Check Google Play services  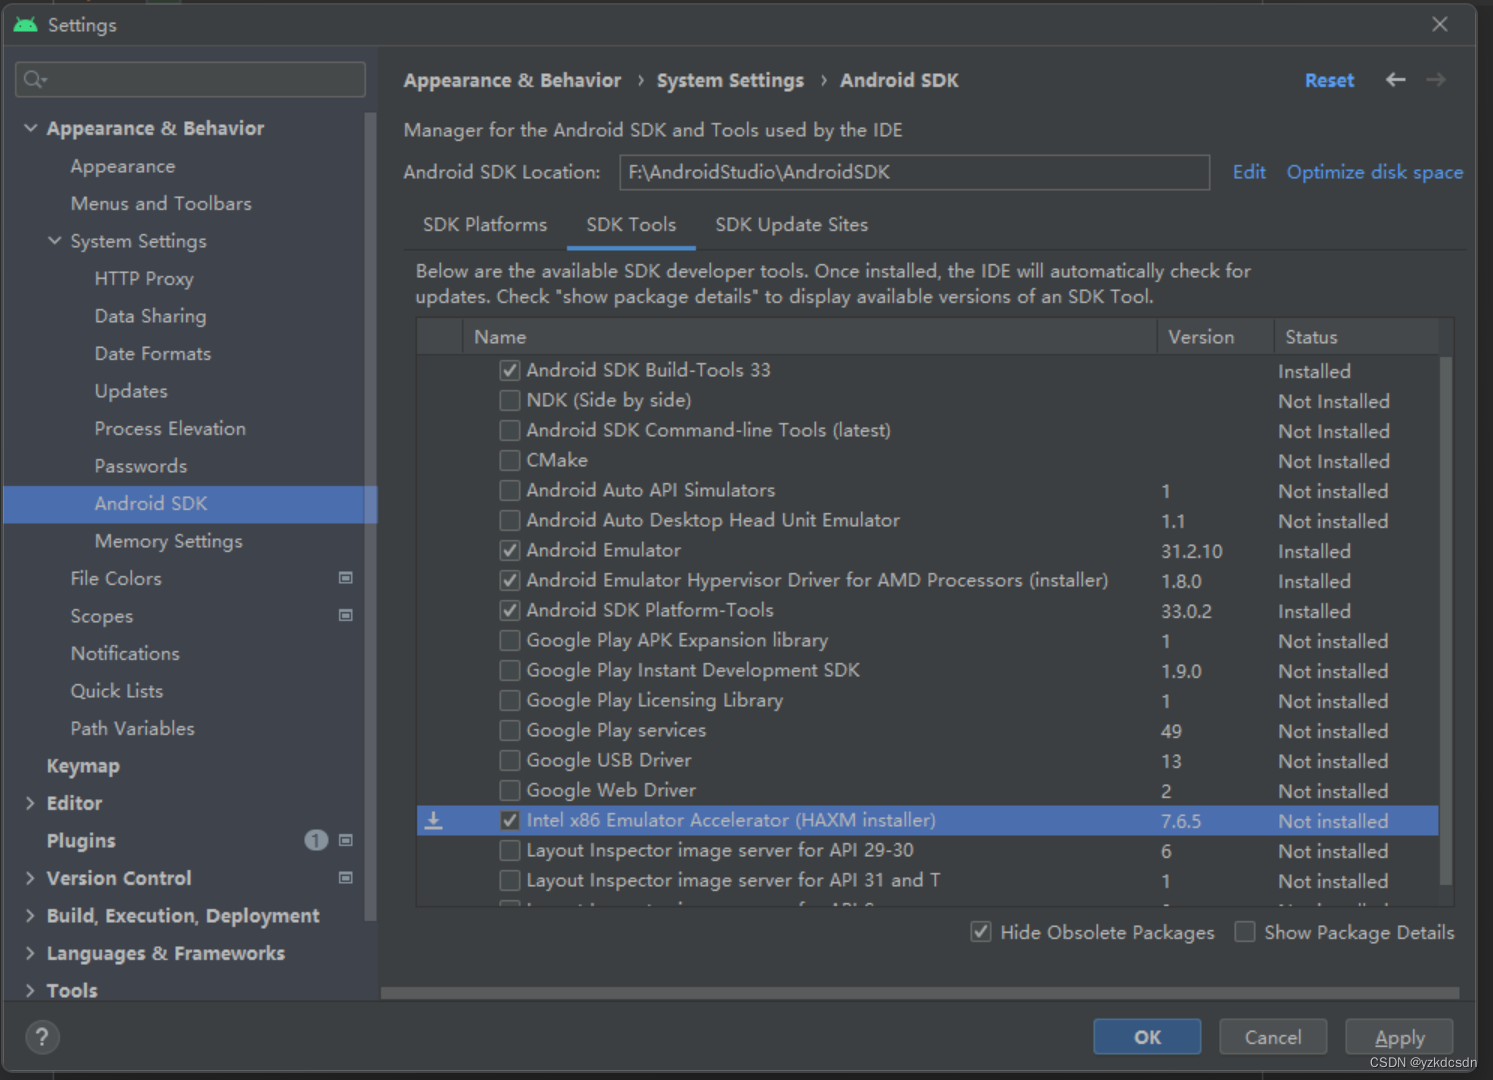coord(510,730)
